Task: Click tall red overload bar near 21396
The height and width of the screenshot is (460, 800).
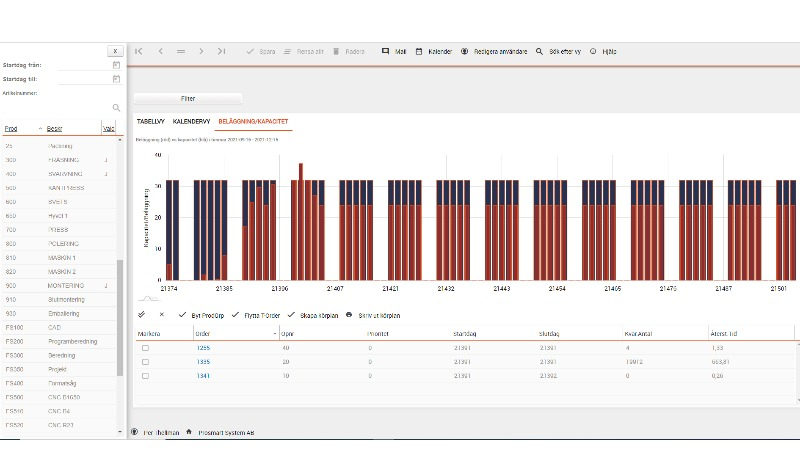Action: (301, 221)
